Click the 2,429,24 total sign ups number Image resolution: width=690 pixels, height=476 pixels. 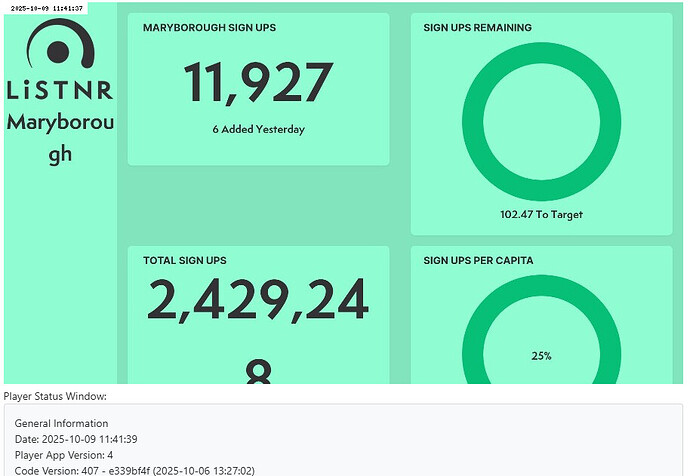tap(258, 300)
